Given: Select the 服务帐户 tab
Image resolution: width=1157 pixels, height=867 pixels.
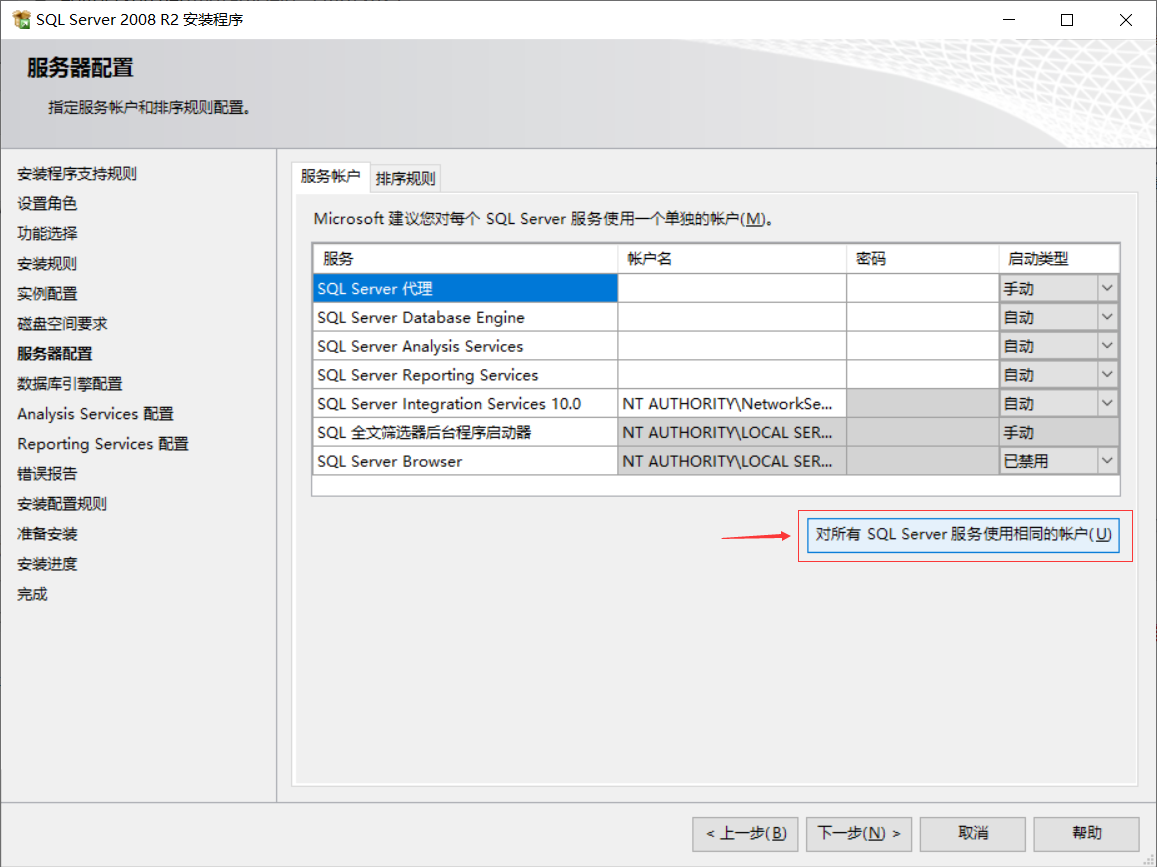Looking at the screenshot, I should pos(331,176).
